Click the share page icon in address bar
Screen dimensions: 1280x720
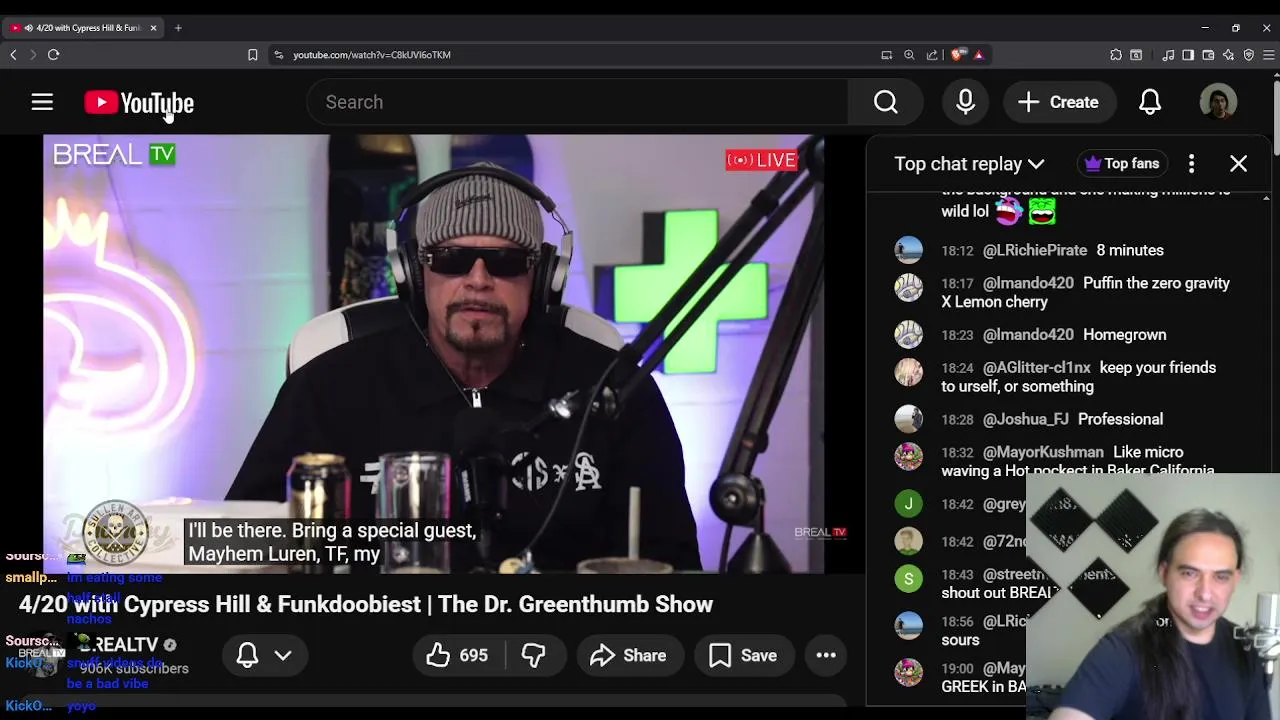[932, 55]
